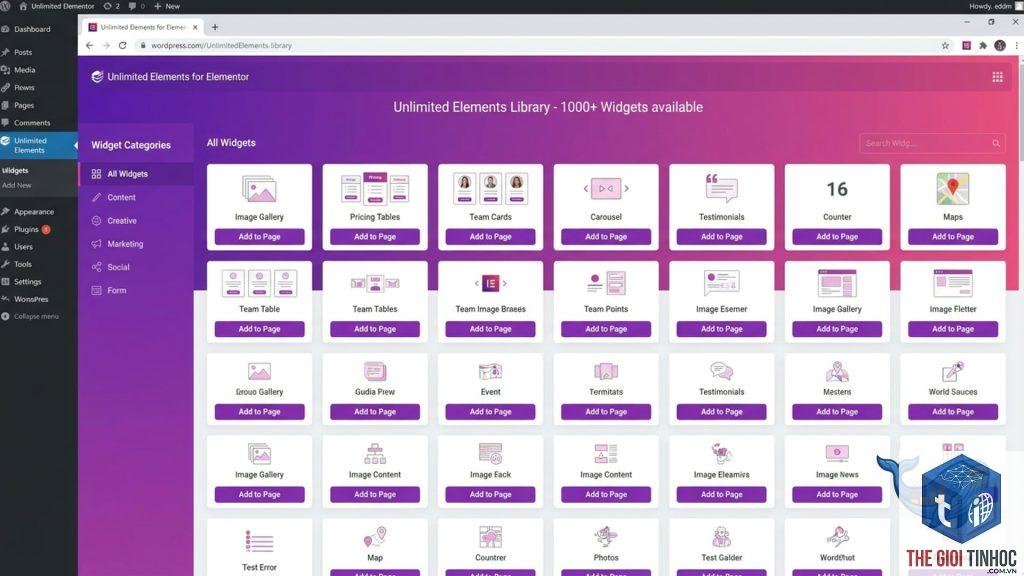This screenshot has height=576, width=1024.
Task: Select Marketing widget category
Action: coord(136,244)
